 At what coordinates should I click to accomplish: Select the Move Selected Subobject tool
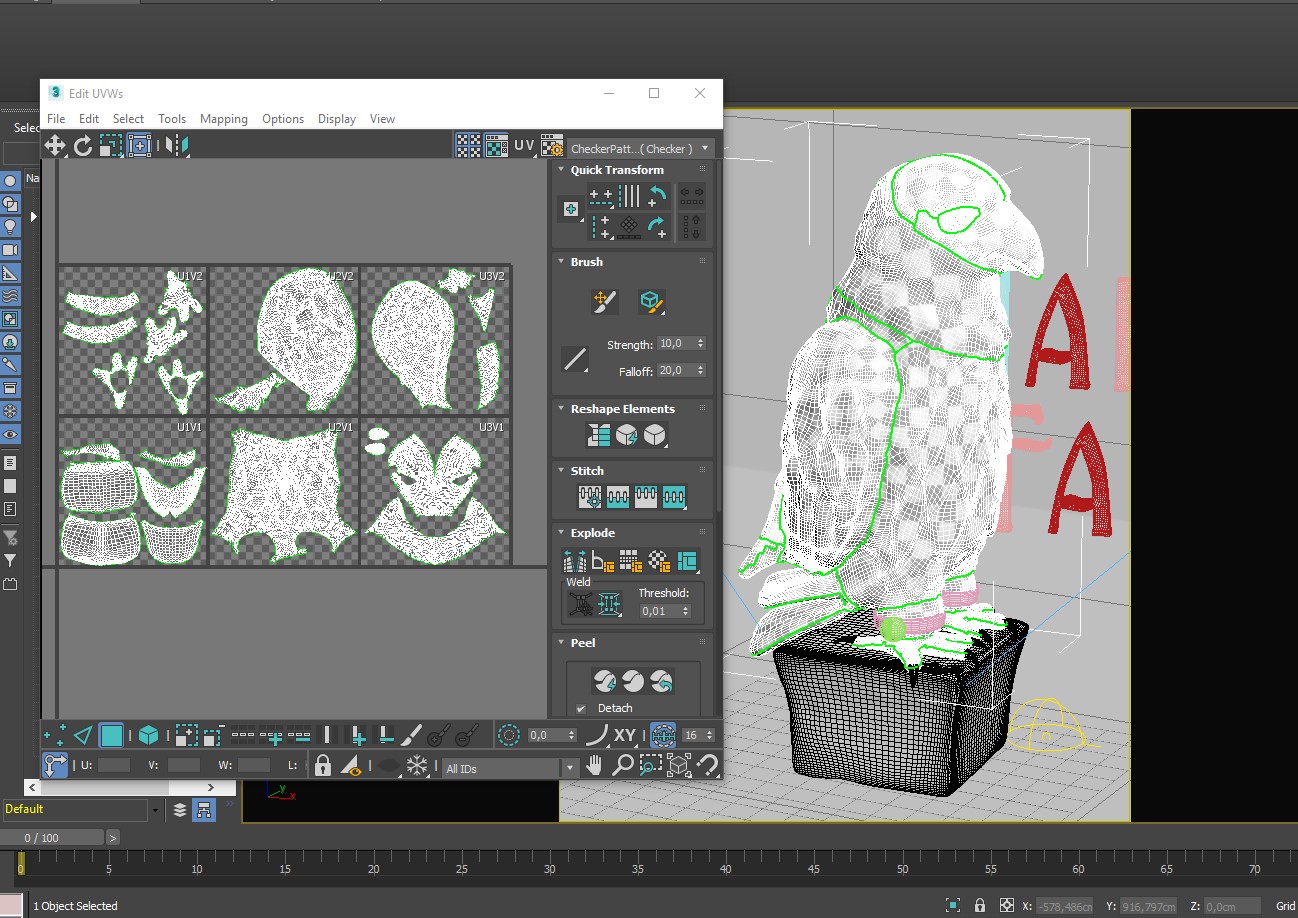coord(54,146)
